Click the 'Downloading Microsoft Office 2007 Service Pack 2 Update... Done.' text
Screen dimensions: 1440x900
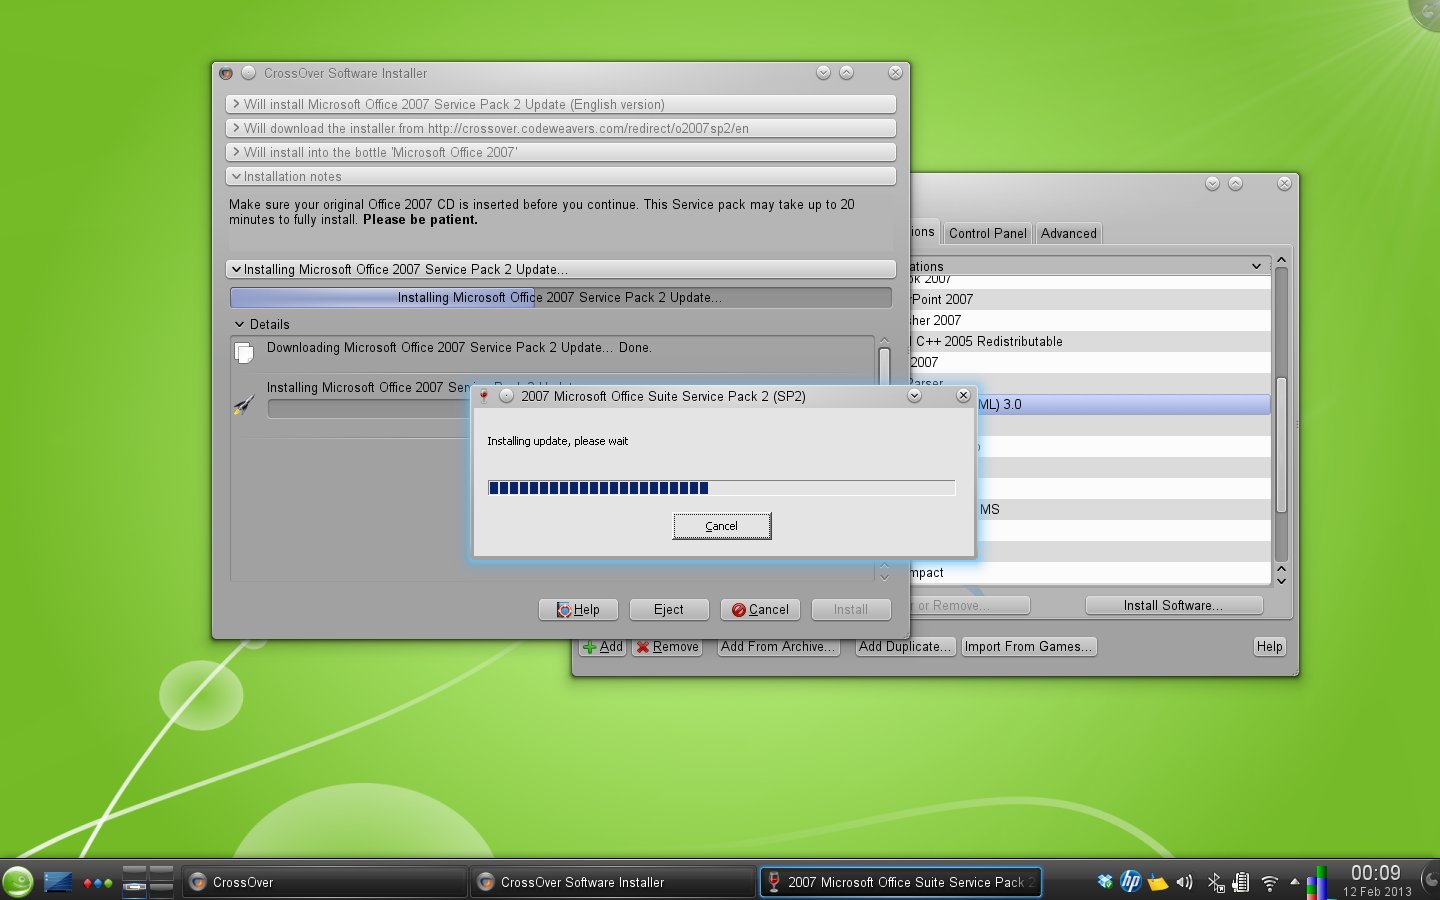[459, 348]
